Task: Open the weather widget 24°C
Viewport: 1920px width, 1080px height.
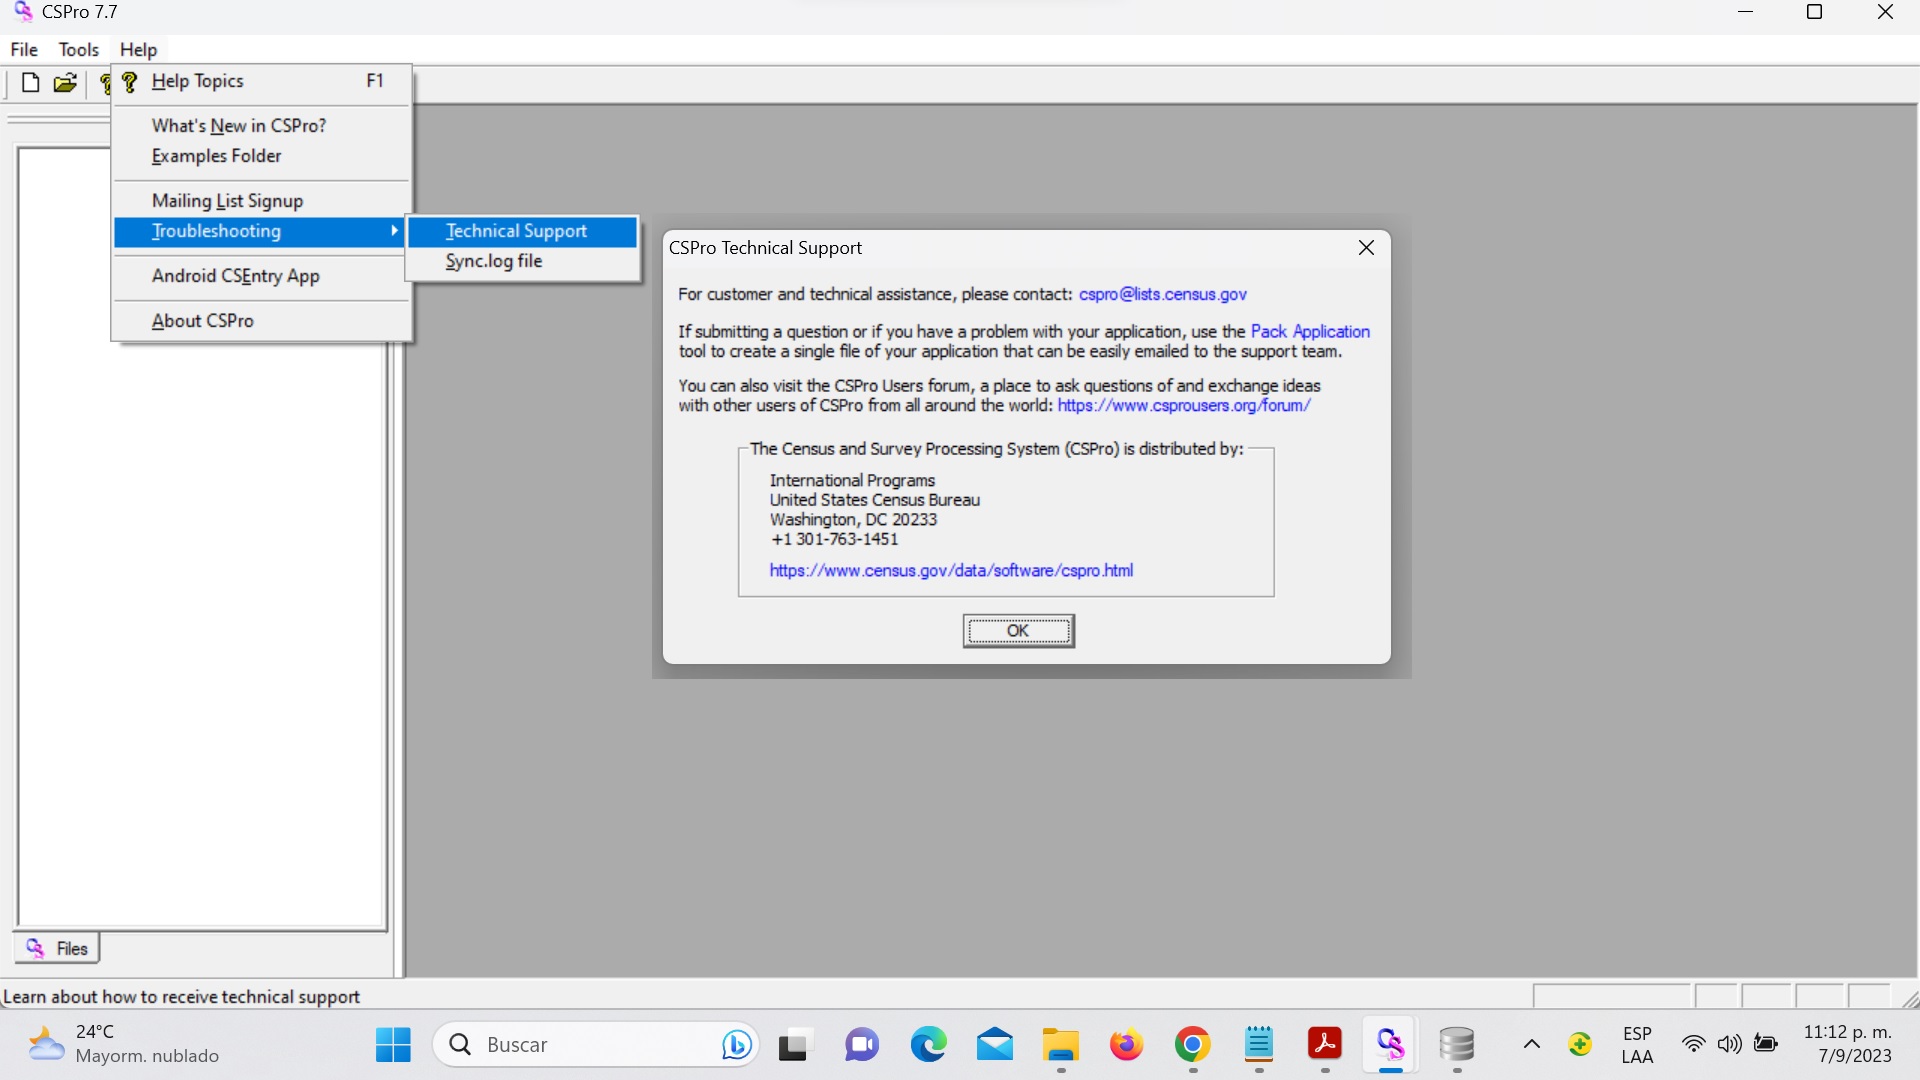Action: 123,1045
